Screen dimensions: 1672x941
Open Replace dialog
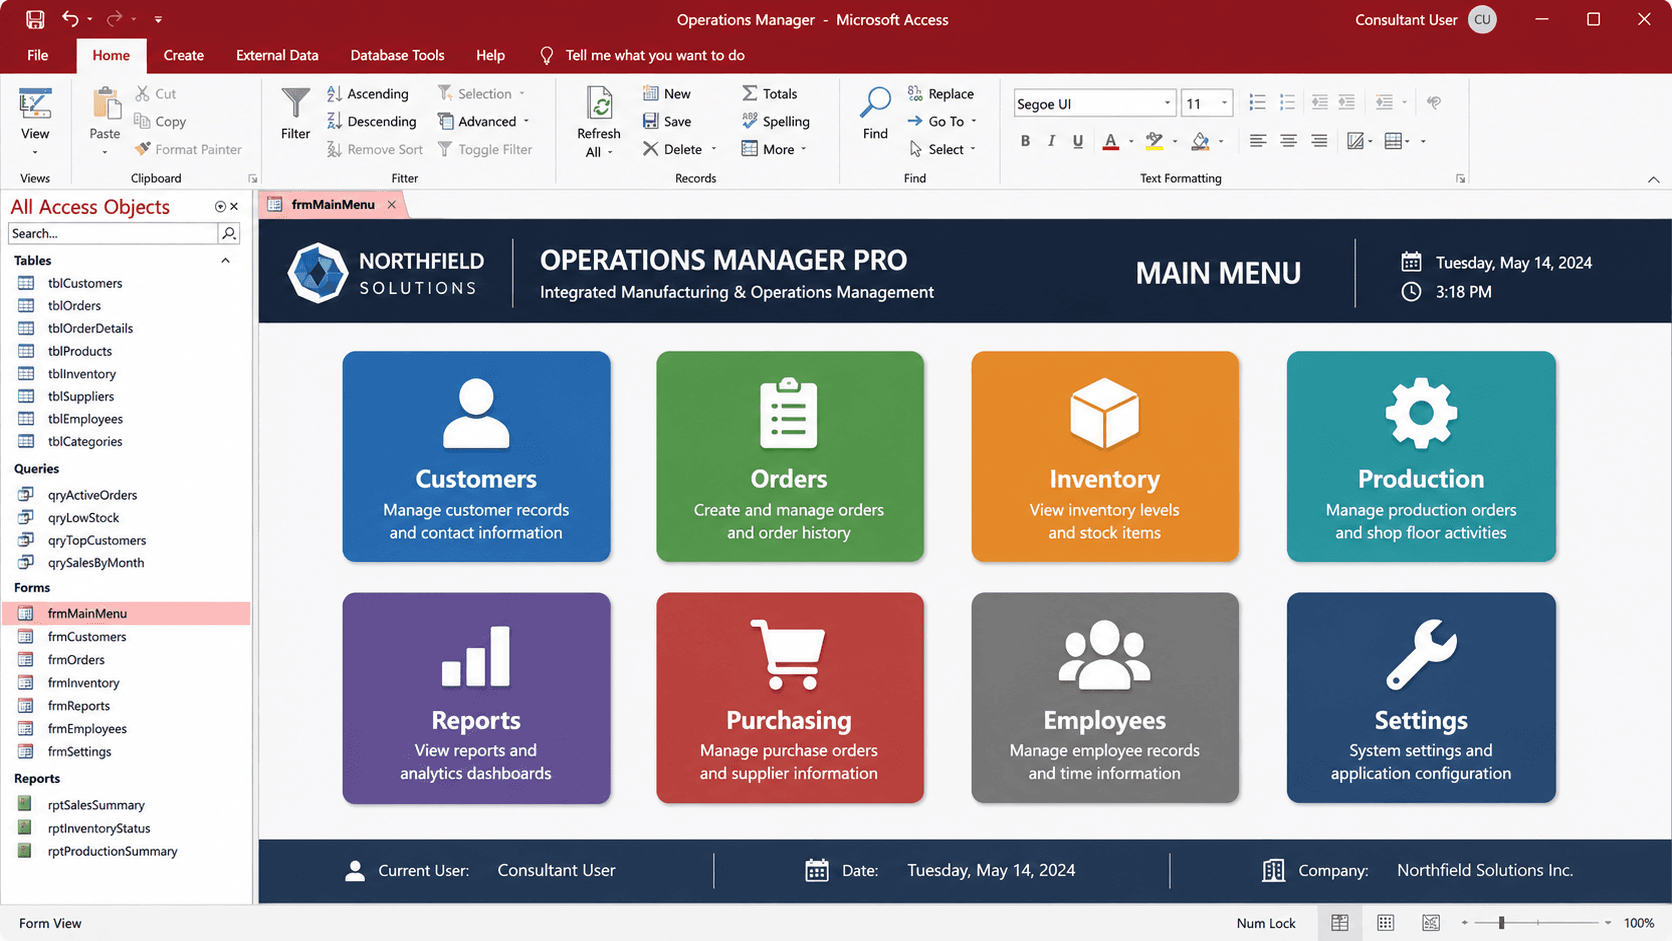tap(940, 93)
